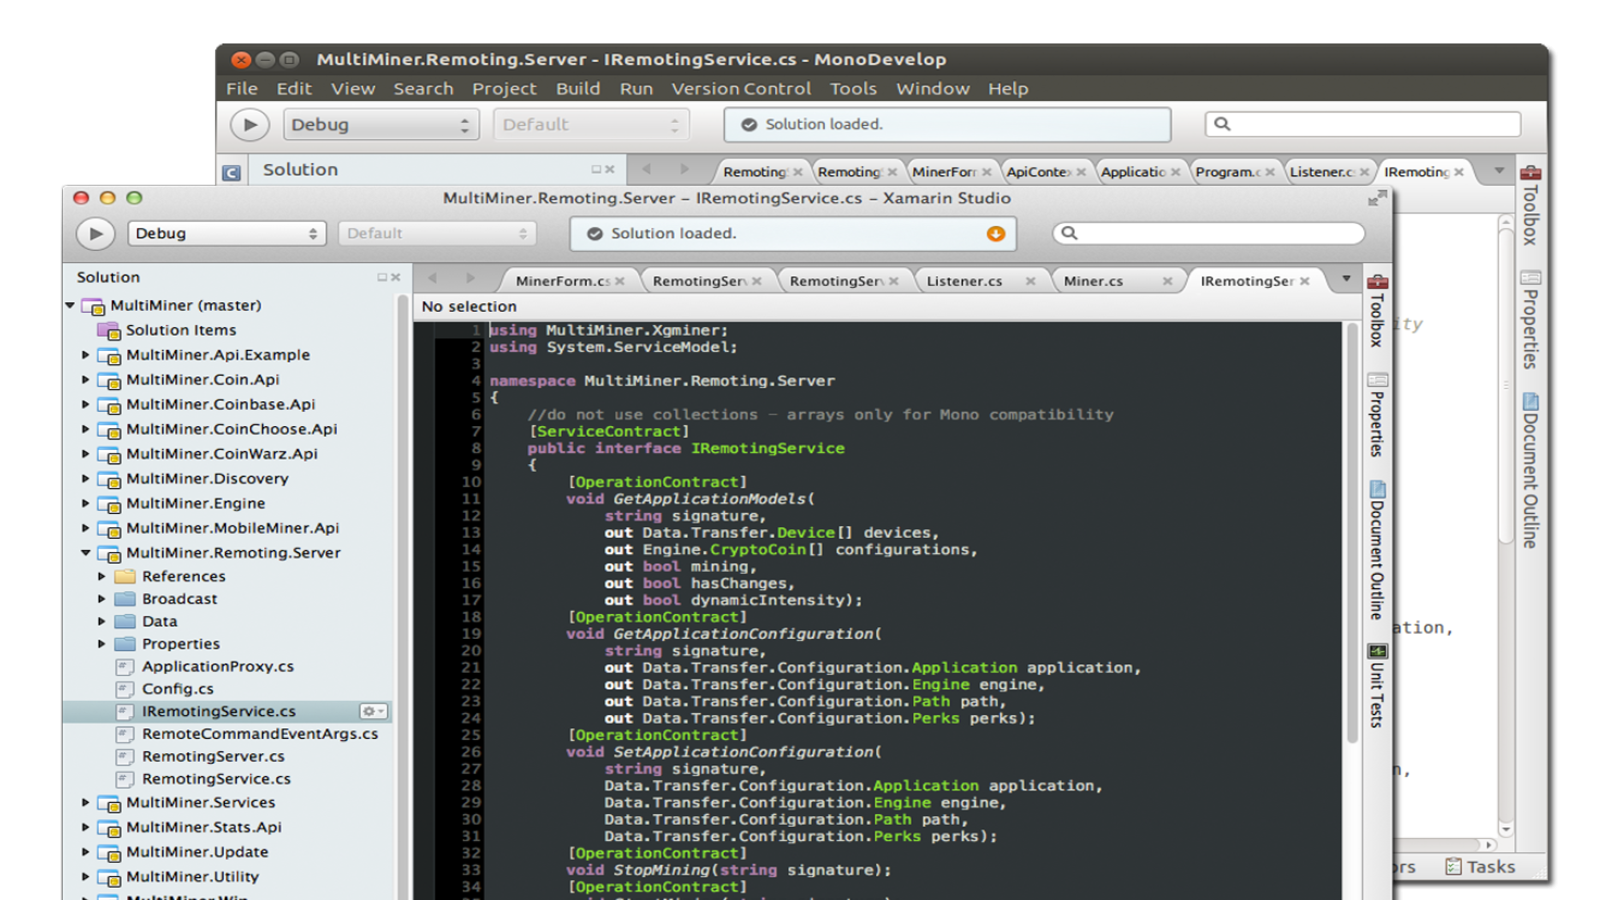Show the tab overflow list in MonoDevelop
This screenshot has width=1600, height=900.
click(x=1499, y=170)
